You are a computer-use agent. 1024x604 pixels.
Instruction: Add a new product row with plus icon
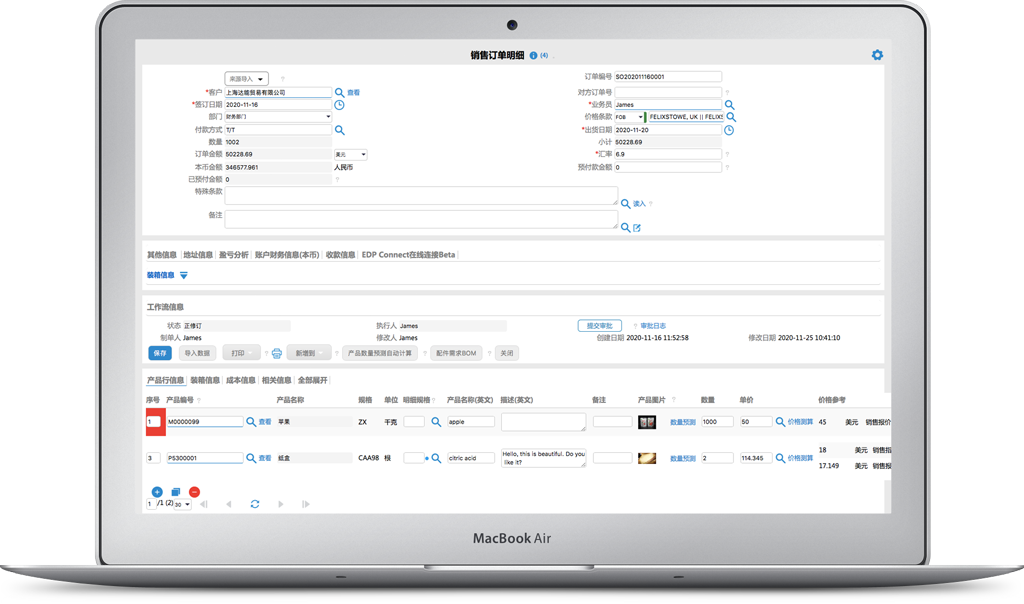click(157, 492)
